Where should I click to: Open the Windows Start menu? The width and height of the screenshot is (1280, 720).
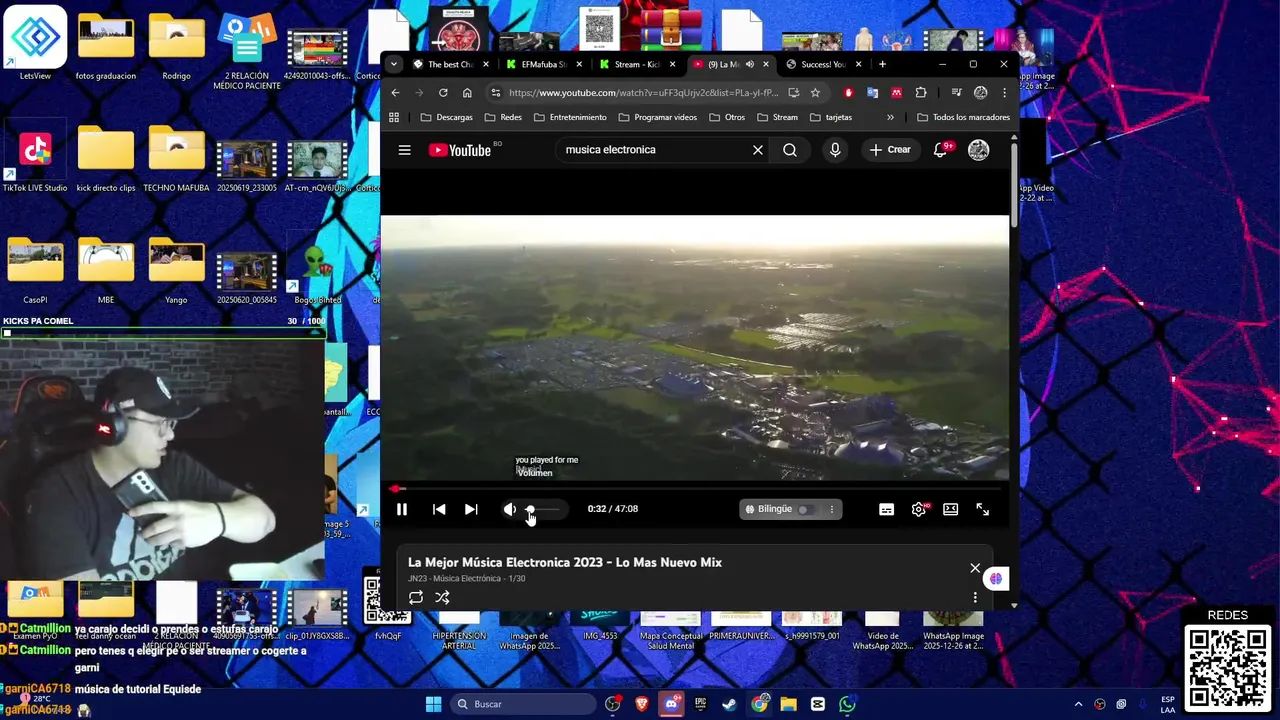[433, 704]
